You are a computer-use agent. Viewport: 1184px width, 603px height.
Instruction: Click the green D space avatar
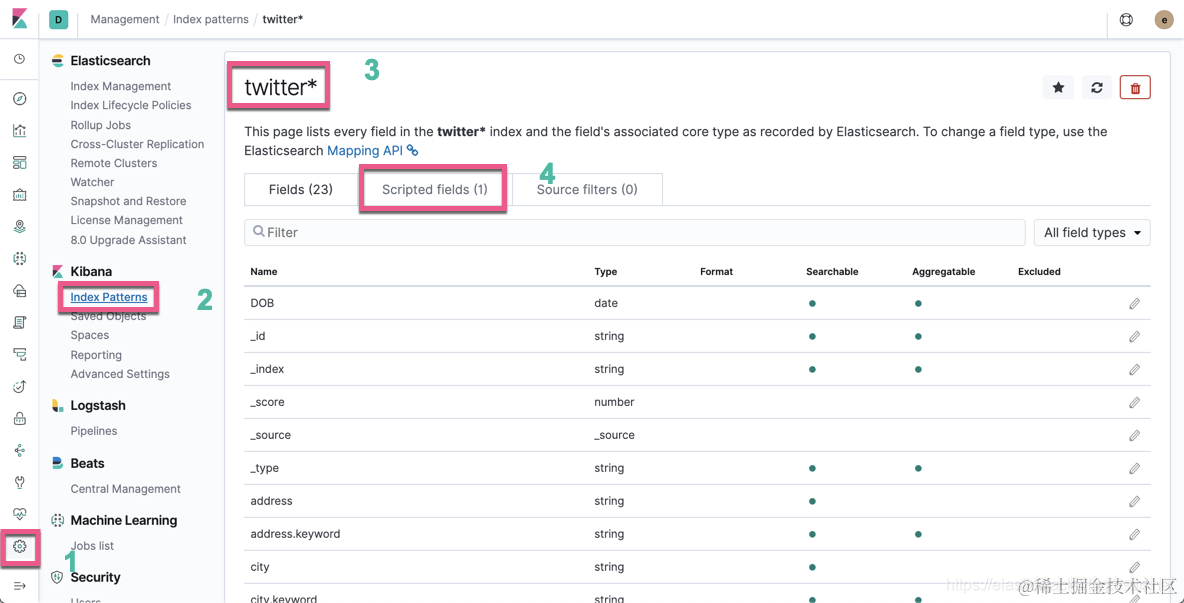58,20
